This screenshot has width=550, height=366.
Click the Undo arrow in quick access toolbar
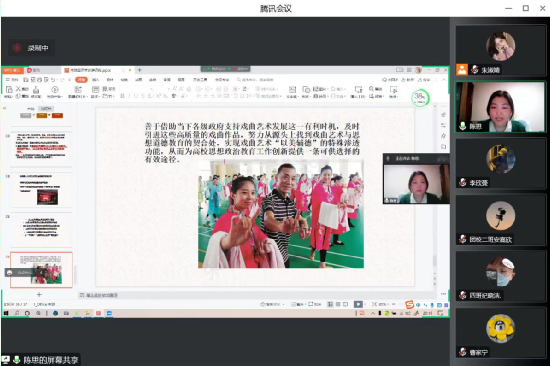[53, 80]
